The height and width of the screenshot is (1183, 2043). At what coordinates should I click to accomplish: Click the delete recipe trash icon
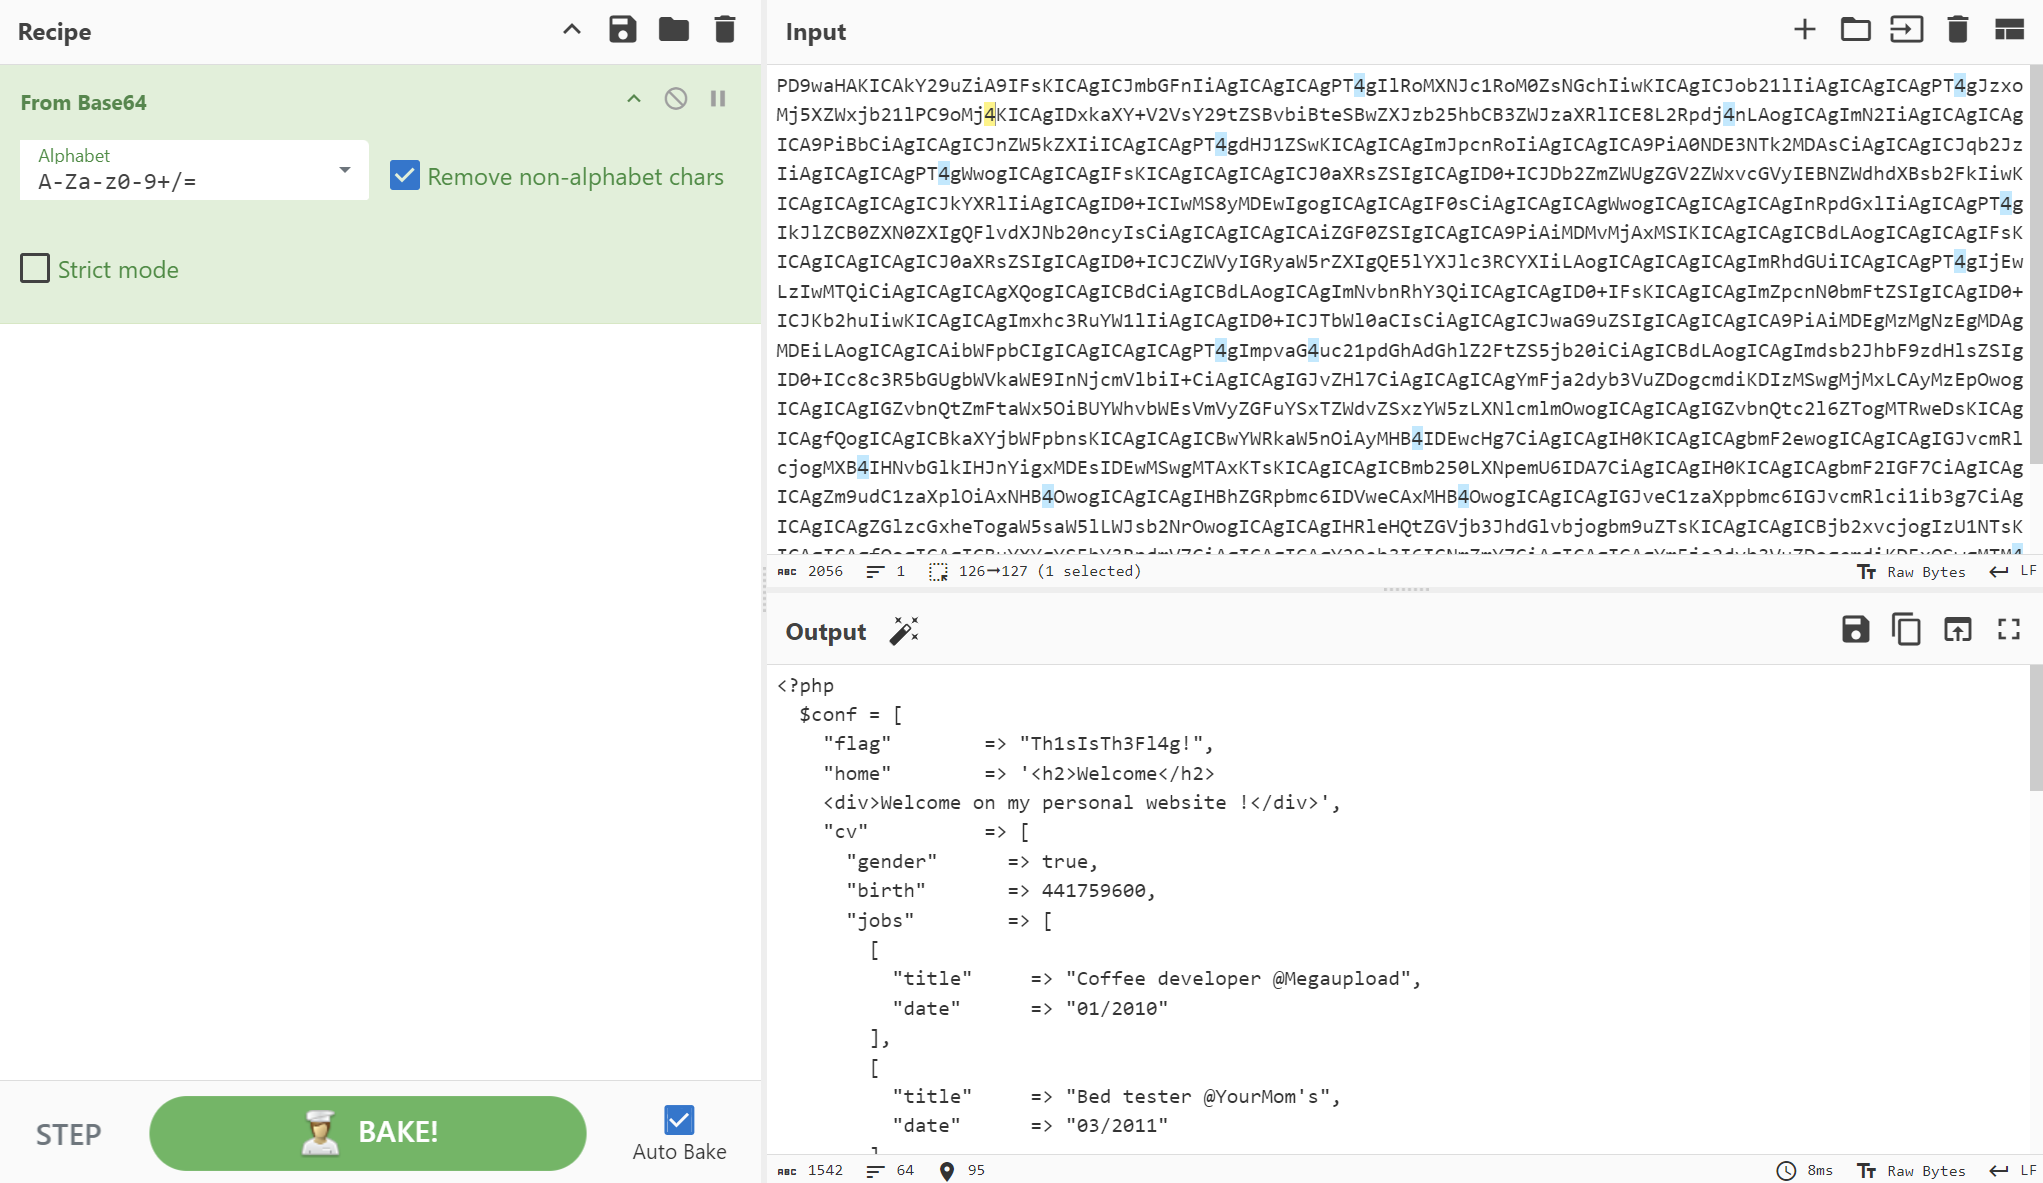tap(725, 31)
